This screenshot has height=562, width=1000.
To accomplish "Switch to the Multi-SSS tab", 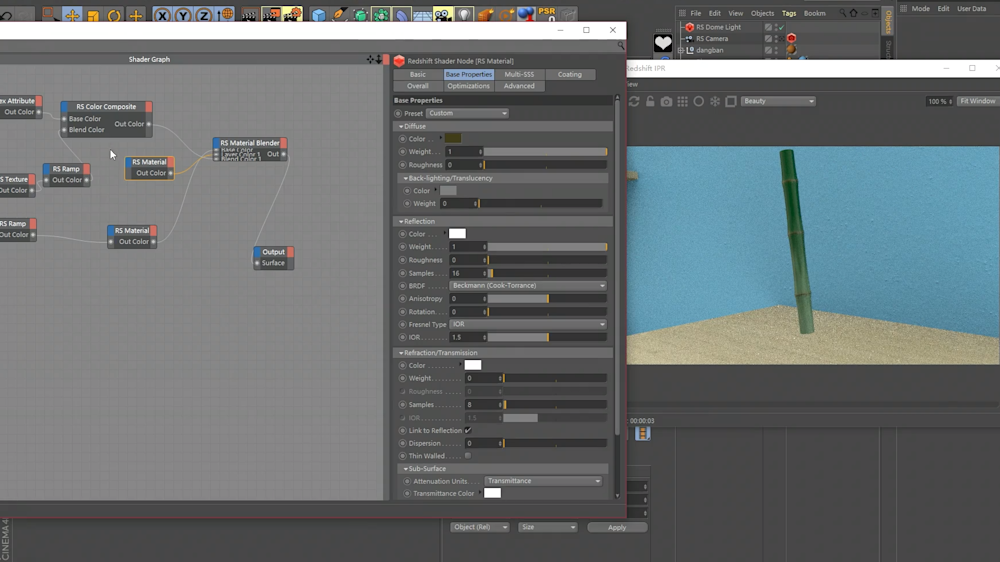I will pos(518,74).
